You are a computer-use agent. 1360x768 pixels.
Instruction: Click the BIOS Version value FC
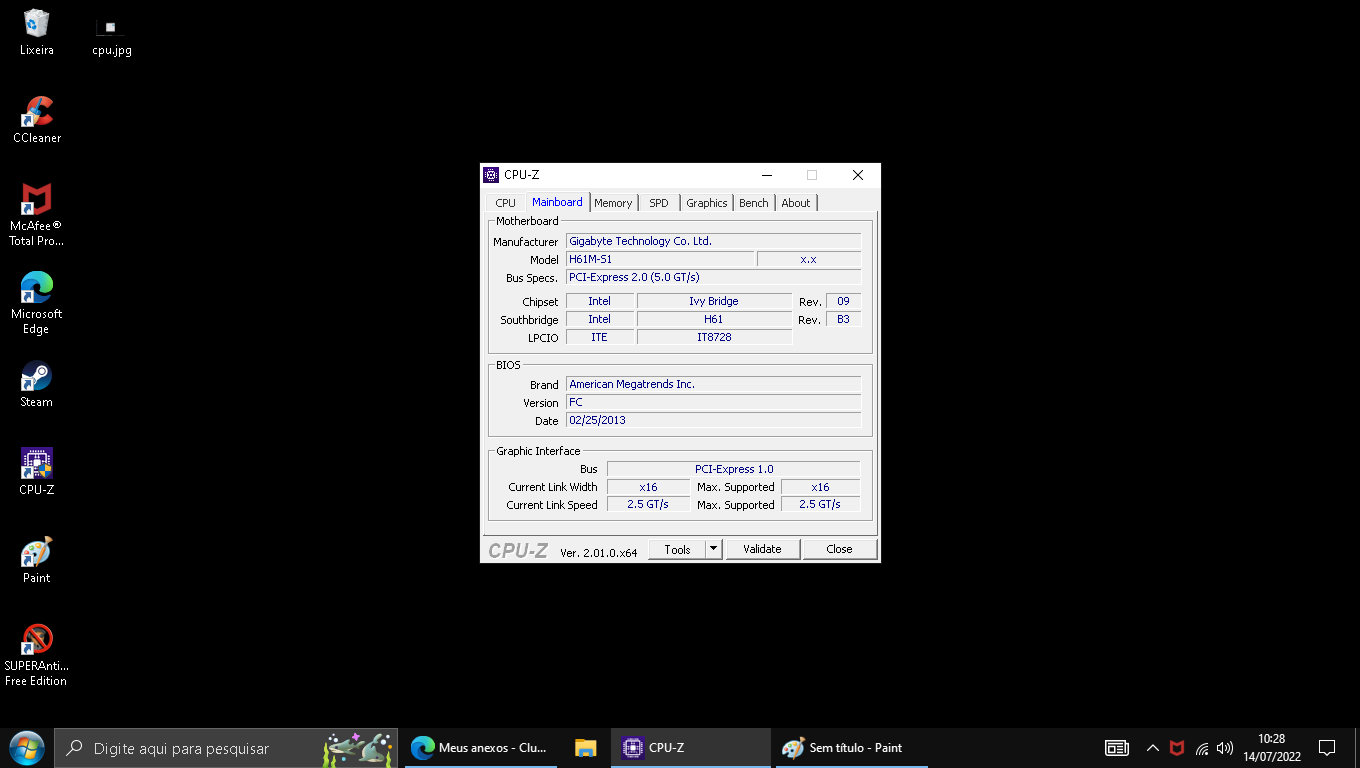pos(713,402)
